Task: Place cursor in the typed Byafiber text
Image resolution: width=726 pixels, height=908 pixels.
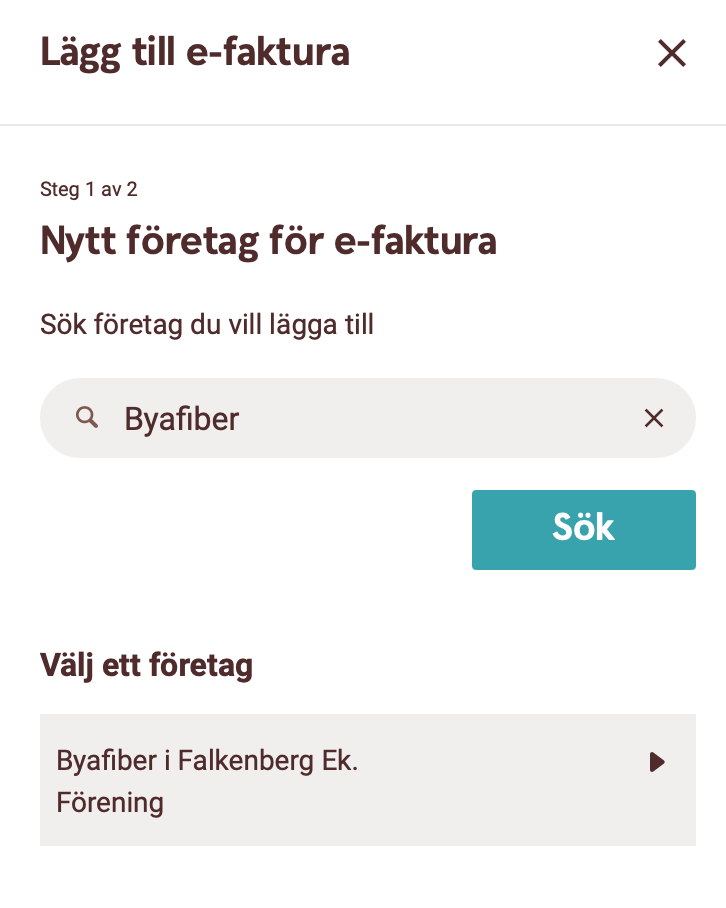Action: tap(182, 418)
